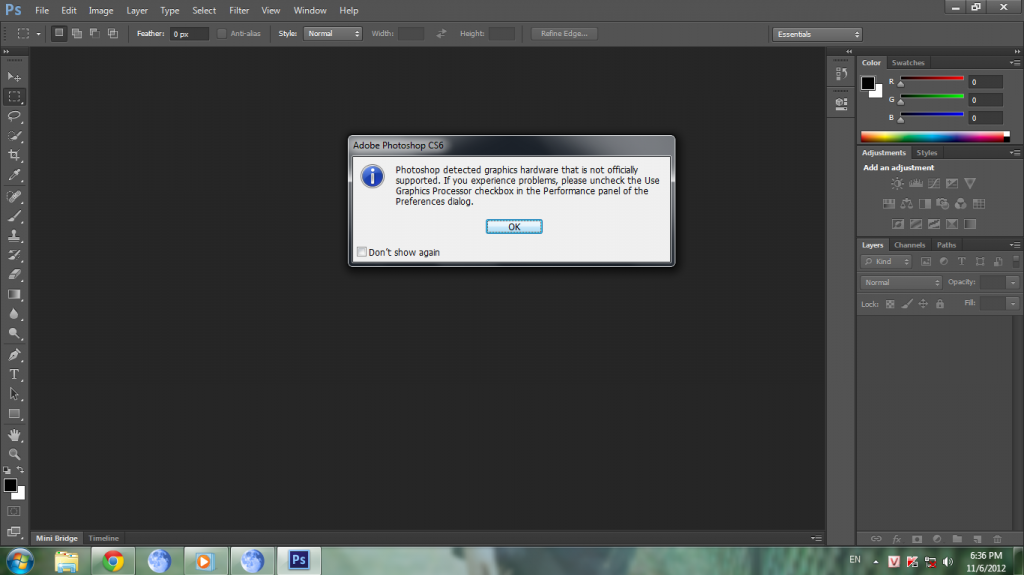This screenshot has height=575, width=1024.
Task: Select the Hand tool
Action: click(x=14, y=435)
